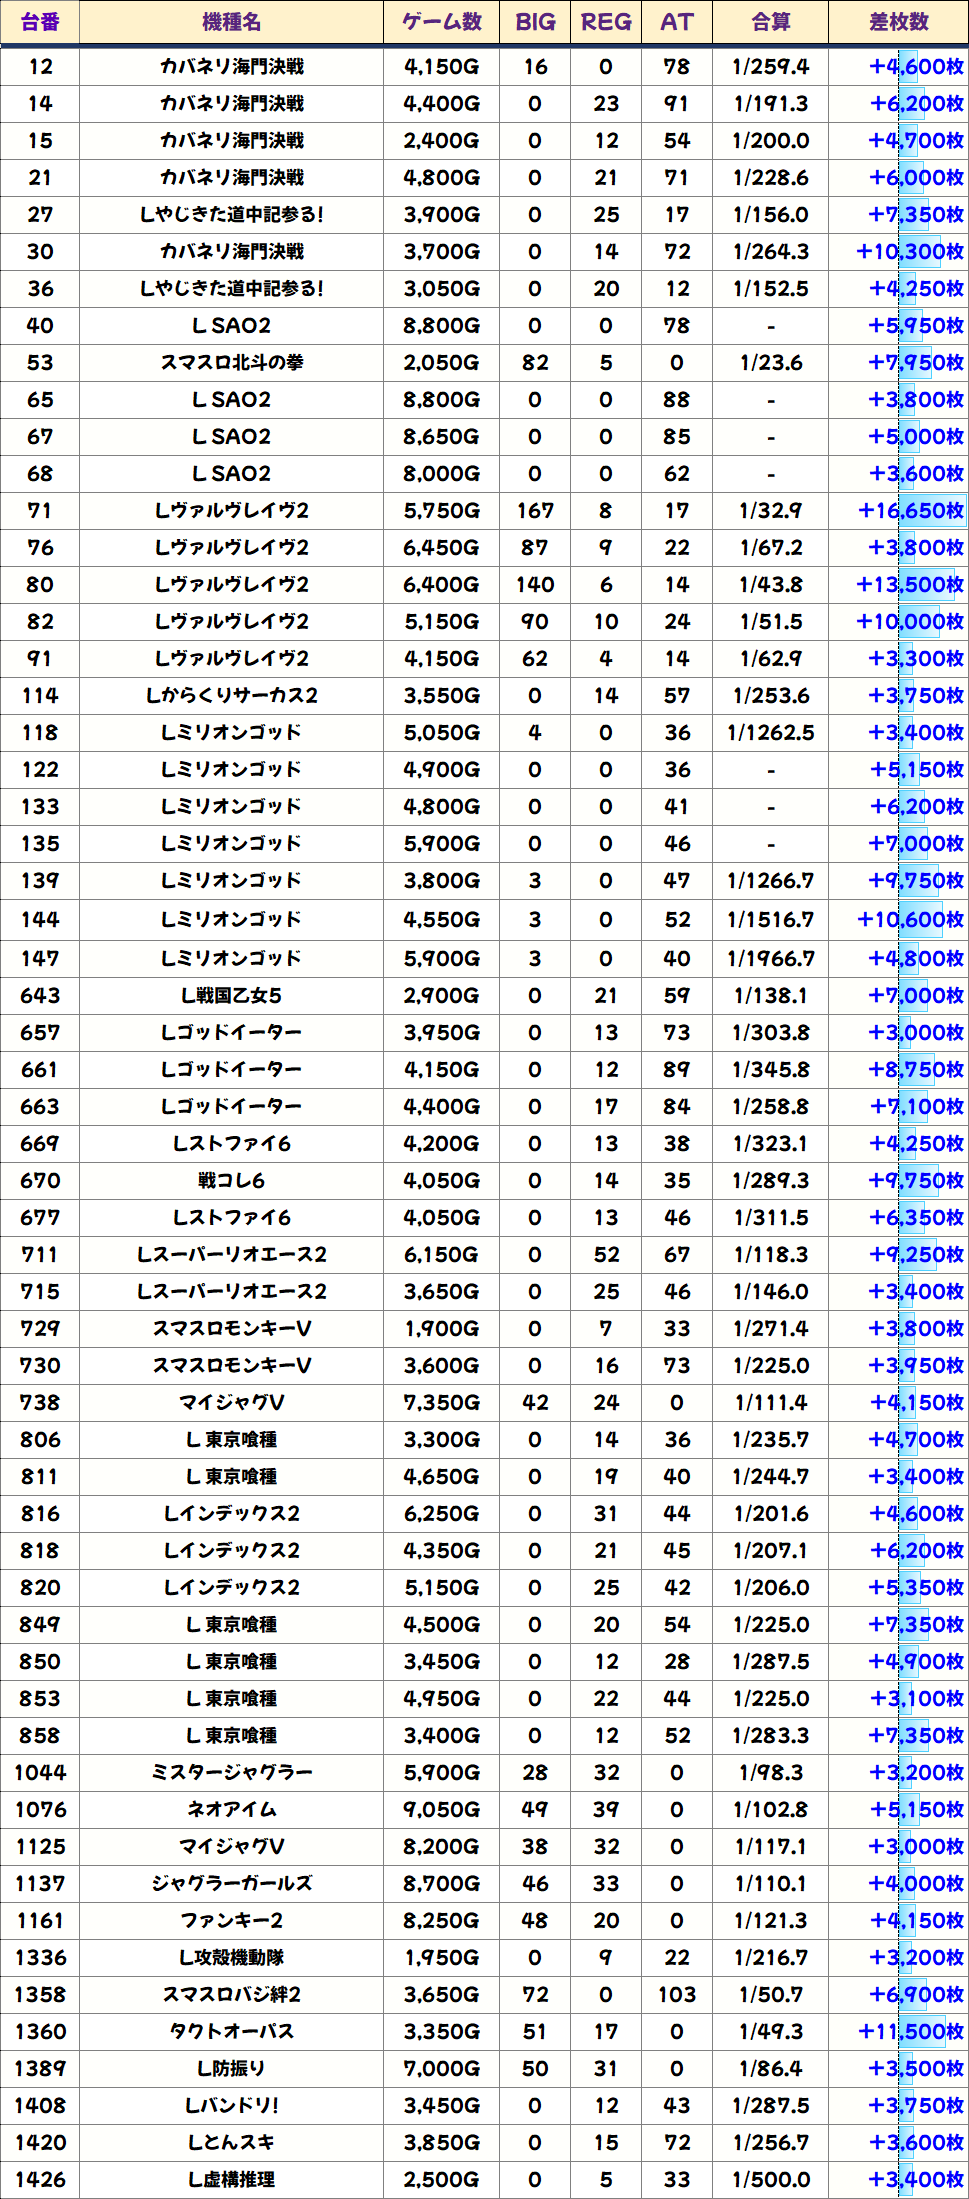This screenshot has height=2199, width=969.
Task: Select the +16,650枚 difference value
Action: 910,511
